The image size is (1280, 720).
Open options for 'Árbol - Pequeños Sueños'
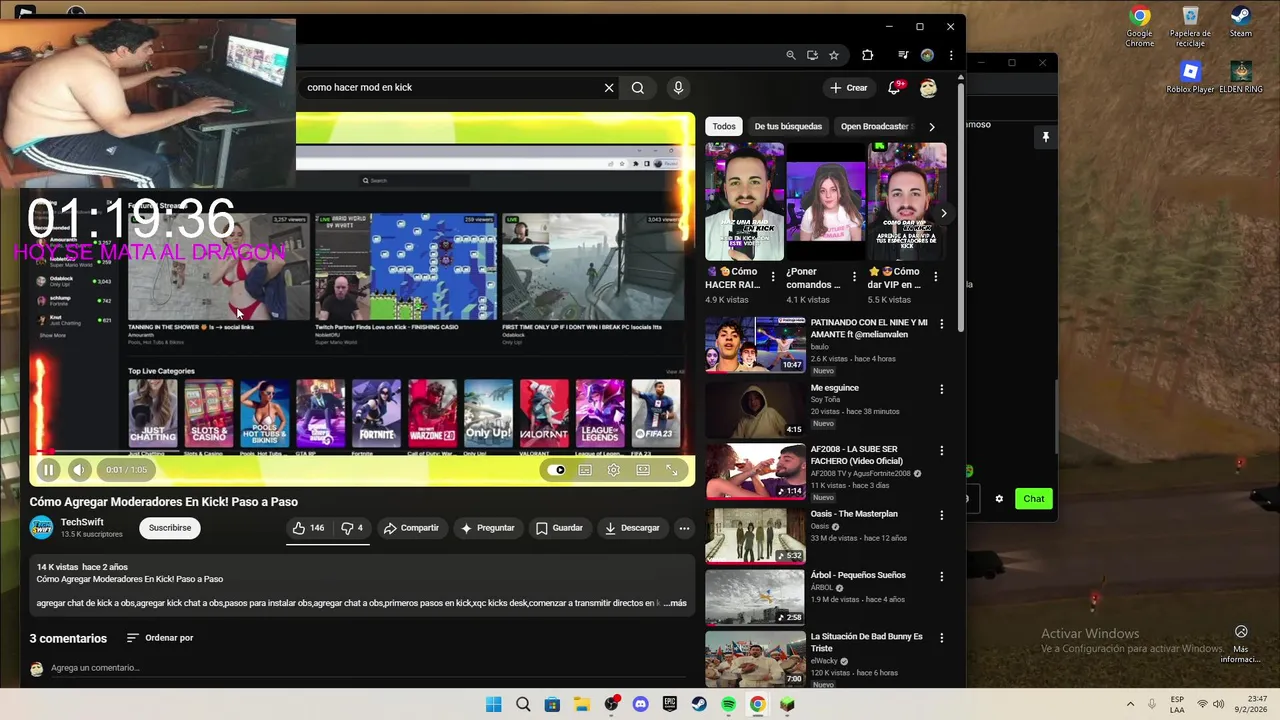click(x=941, y=577)
